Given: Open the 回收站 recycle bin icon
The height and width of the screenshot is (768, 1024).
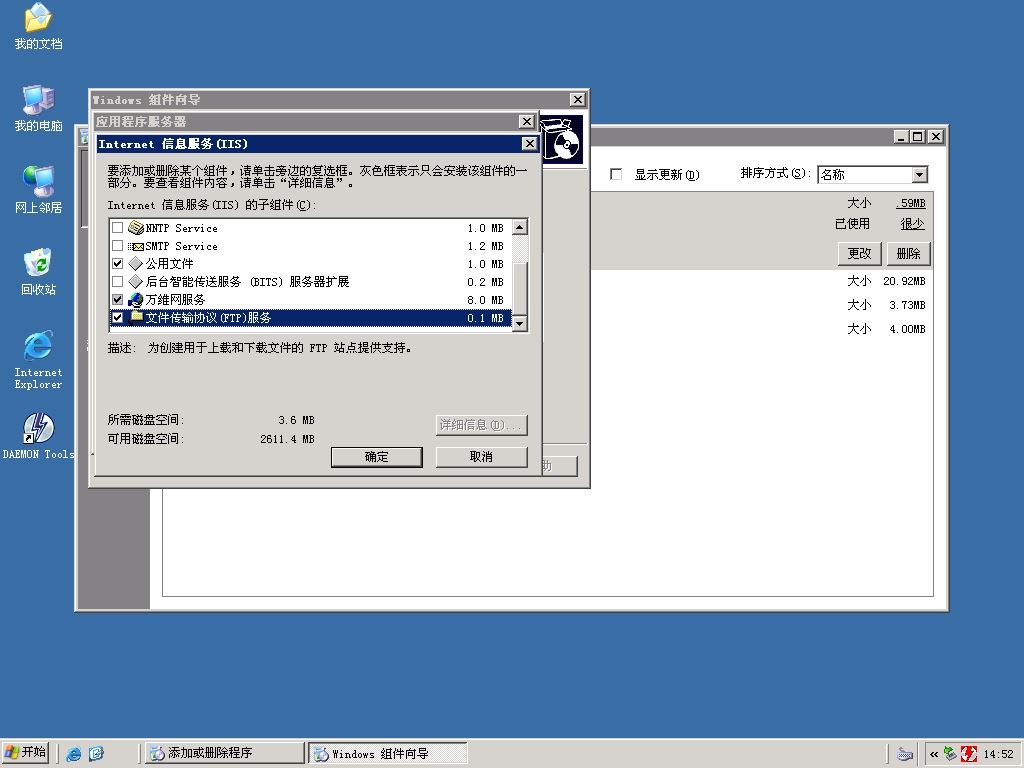Looking at the screenshot, I should click(38, 272).
